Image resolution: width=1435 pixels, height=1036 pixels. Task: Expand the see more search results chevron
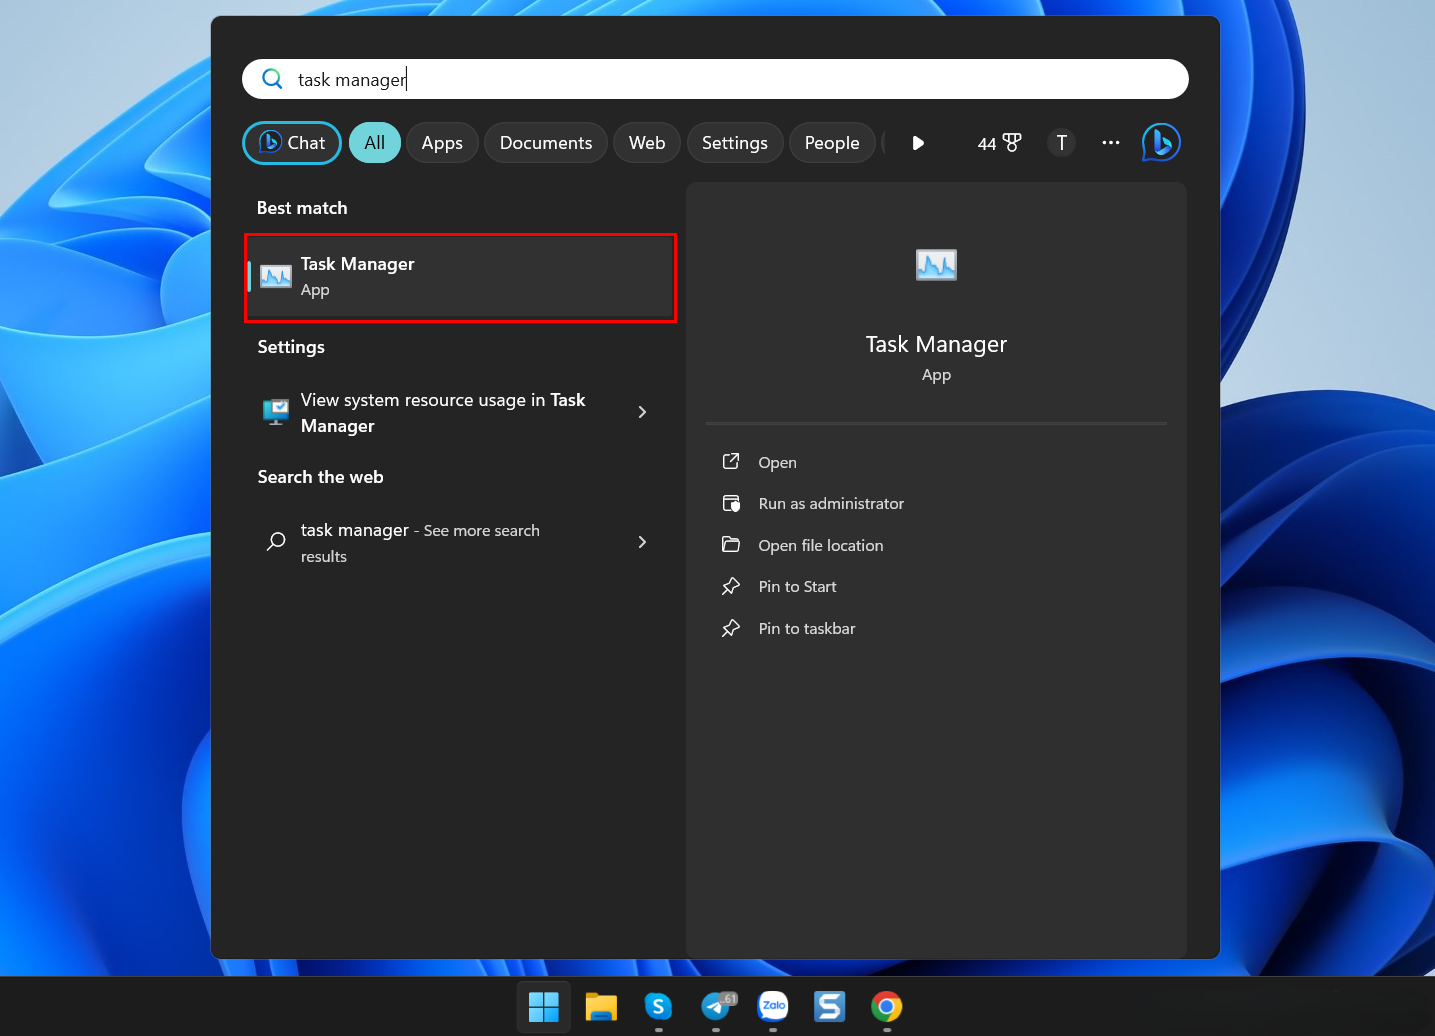642,542
